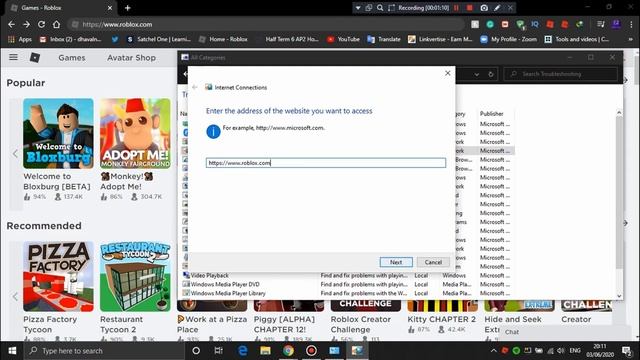
Task: Open the Translate bookmark
Action: 384,39
